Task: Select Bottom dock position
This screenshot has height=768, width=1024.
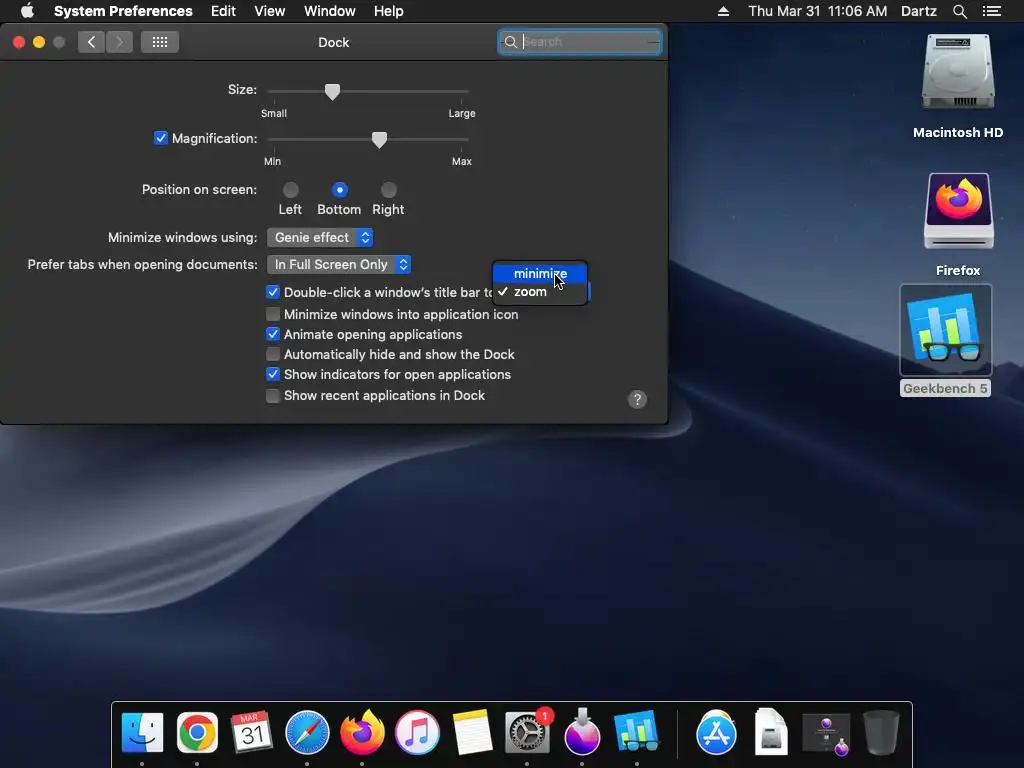Action: 340,189
